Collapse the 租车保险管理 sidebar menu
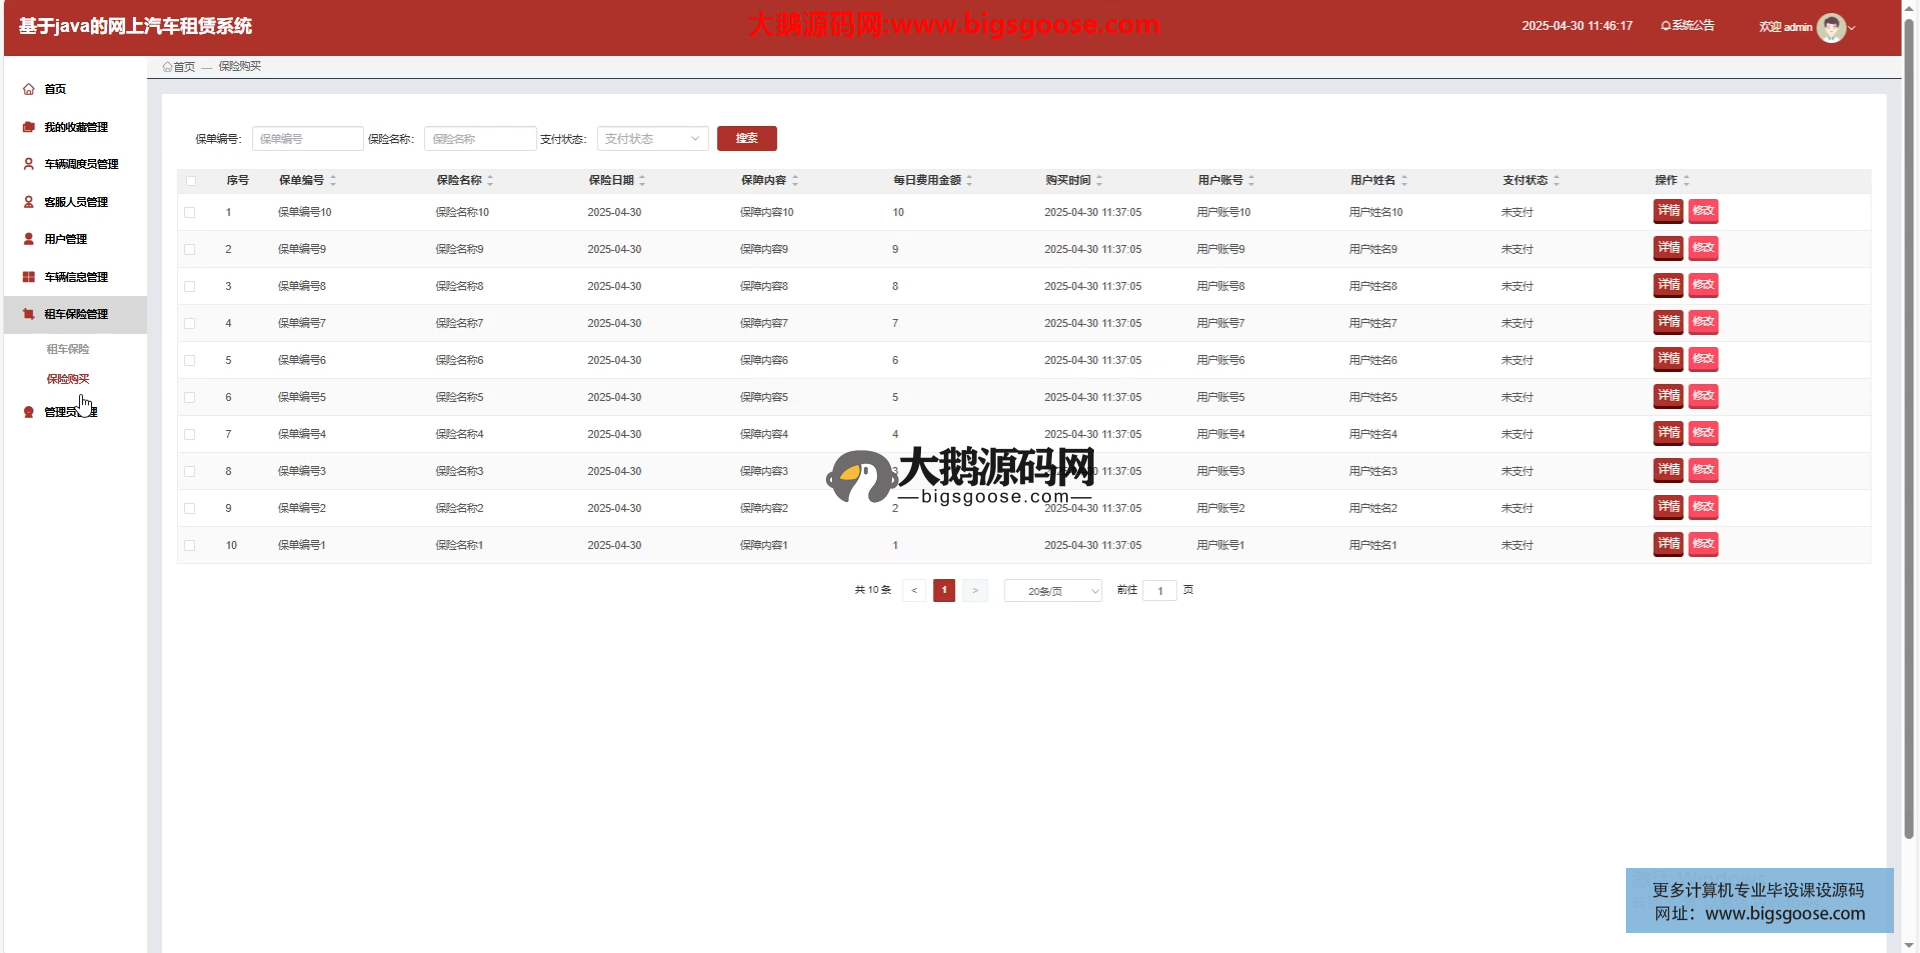Image resolution: width=1920 pixels, height=953 pixels. tap(76, 314)
